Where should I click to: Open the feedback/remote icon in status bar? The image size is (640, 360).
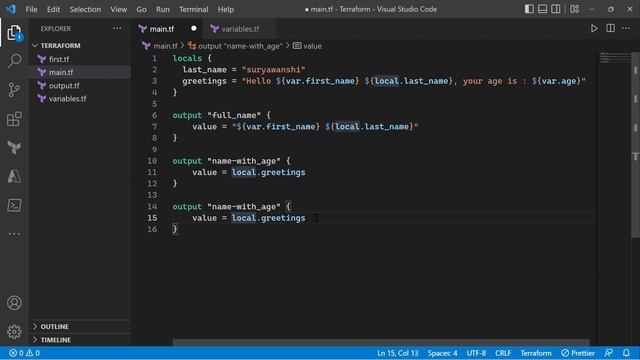(x=608, y=353)
